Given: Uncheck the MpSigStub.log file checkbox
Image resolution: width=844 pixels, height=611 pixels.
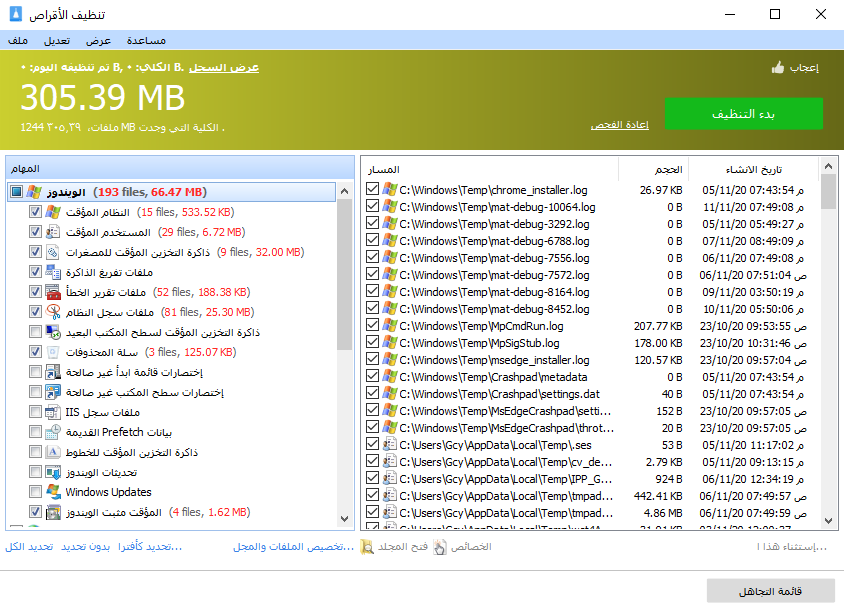Looking at the screenshot, I should tap(372, 342).
